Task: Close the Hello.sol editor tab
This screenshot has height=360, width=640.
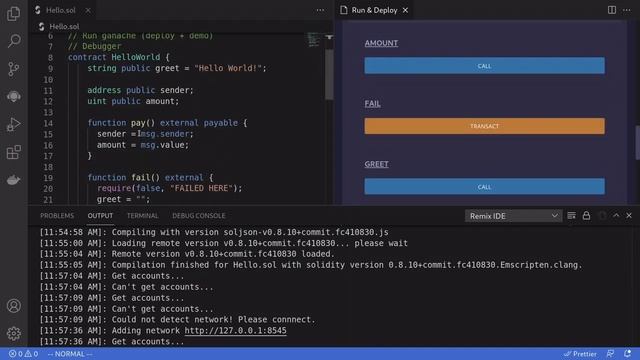Action: tap(88, 10)
